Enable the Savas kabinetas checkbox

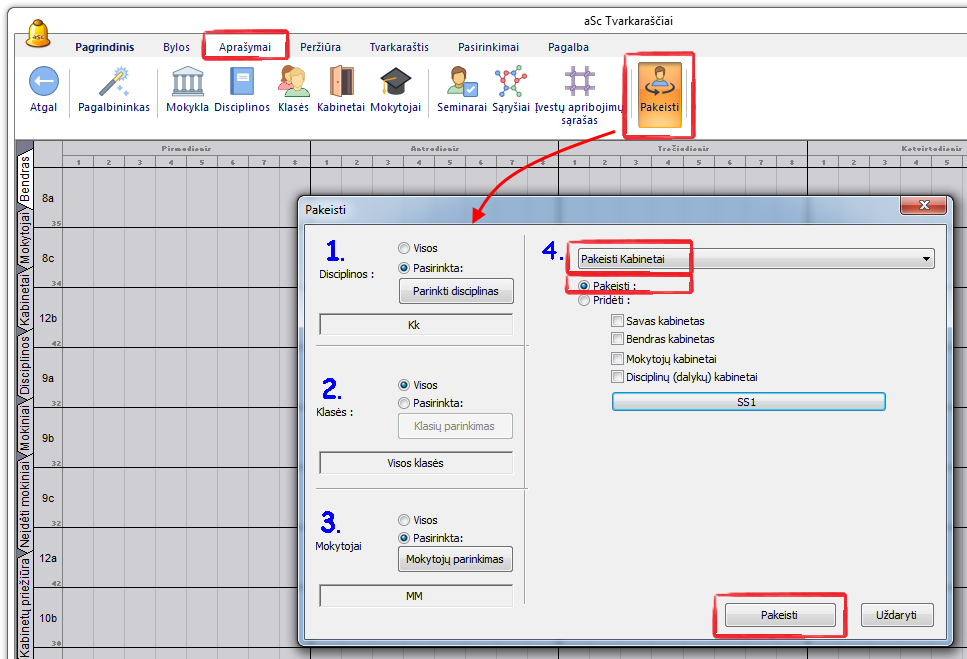click(x=618, y=321)
